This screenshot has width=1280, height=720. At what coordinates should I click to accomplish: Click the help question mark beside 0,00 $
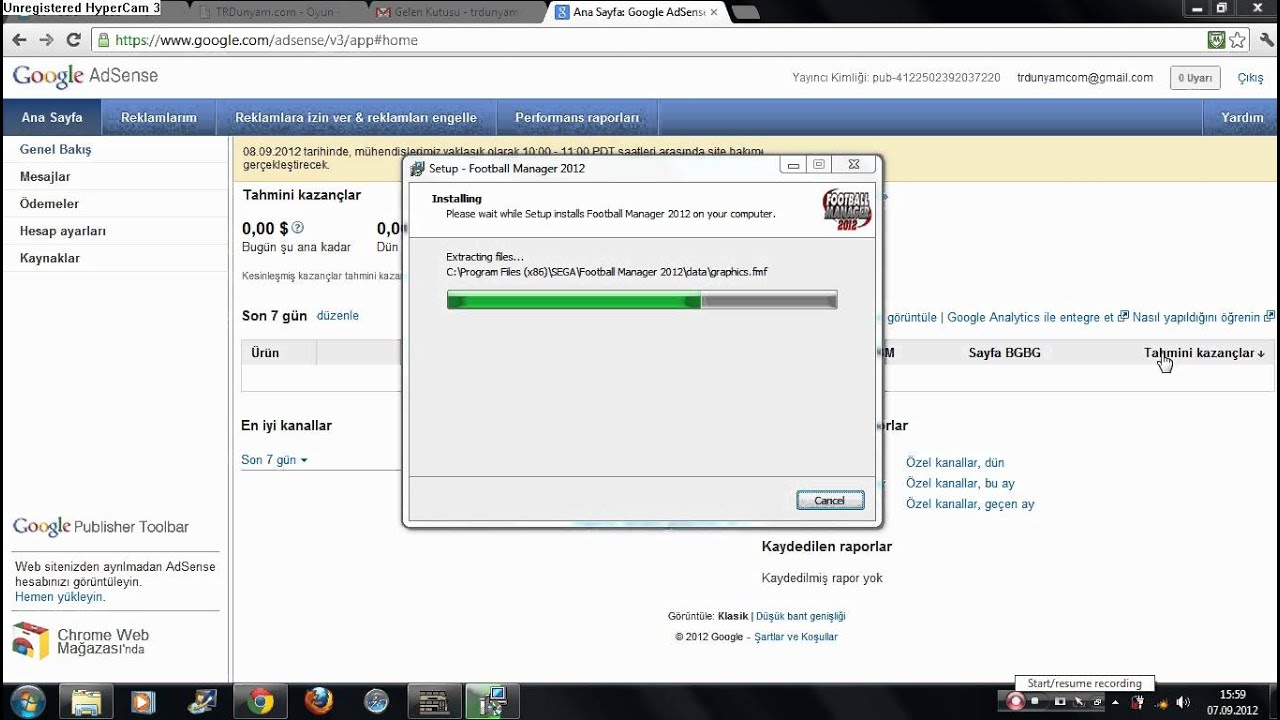coord(298,228)
